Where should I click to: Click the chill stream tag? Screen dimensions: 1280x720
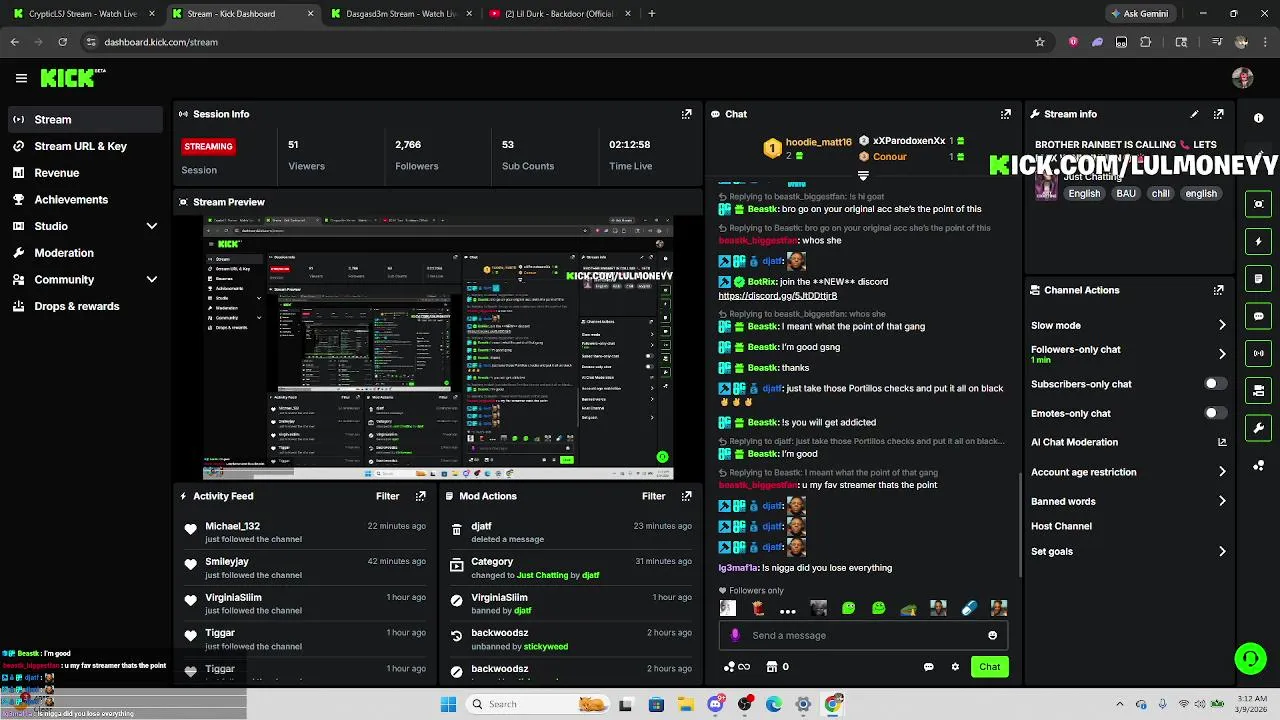(1160, 194)
